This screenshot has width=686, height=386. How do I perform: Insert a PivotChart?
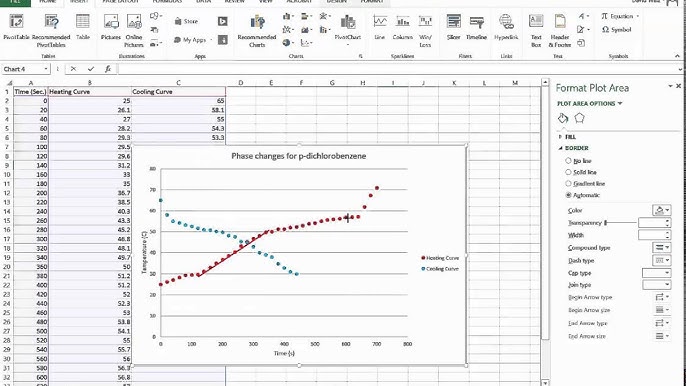pos(348,29)
